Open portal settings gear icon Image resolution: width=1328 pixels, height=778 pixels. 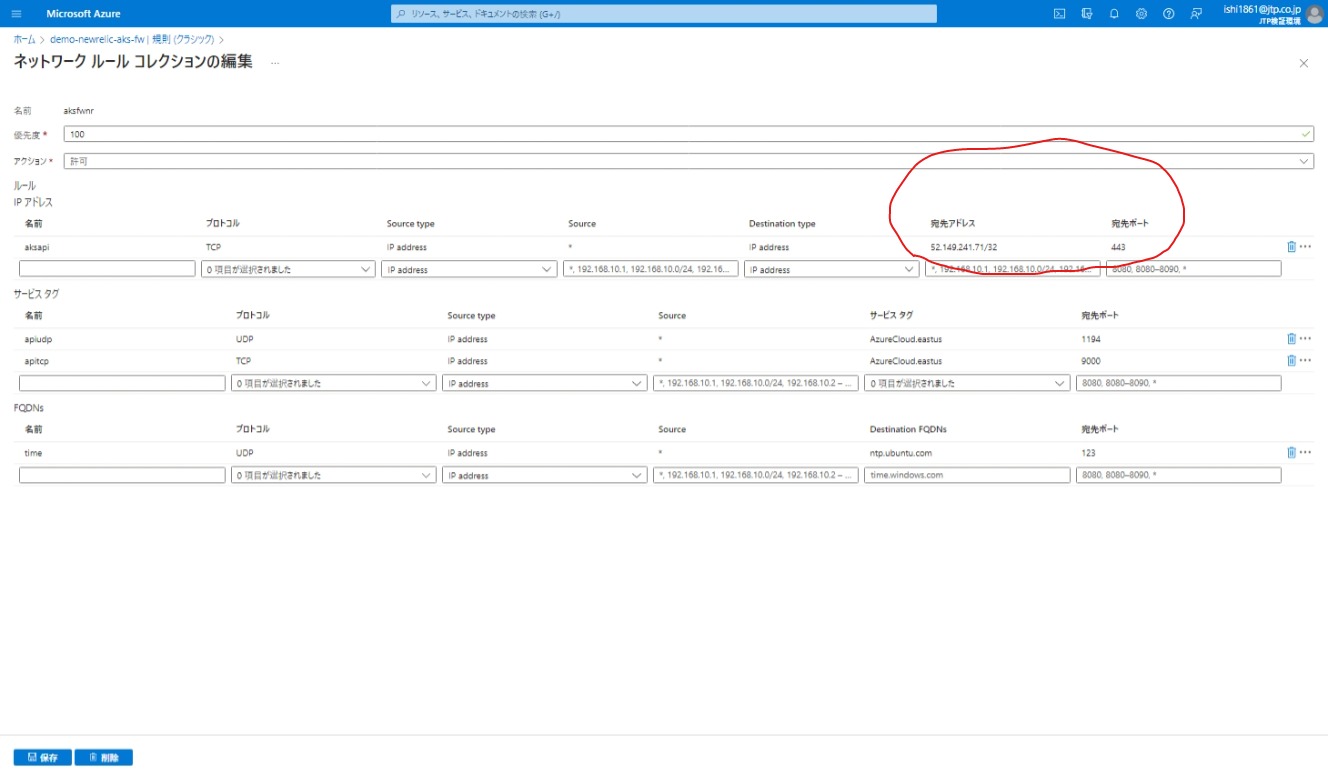click(1141, 14)
